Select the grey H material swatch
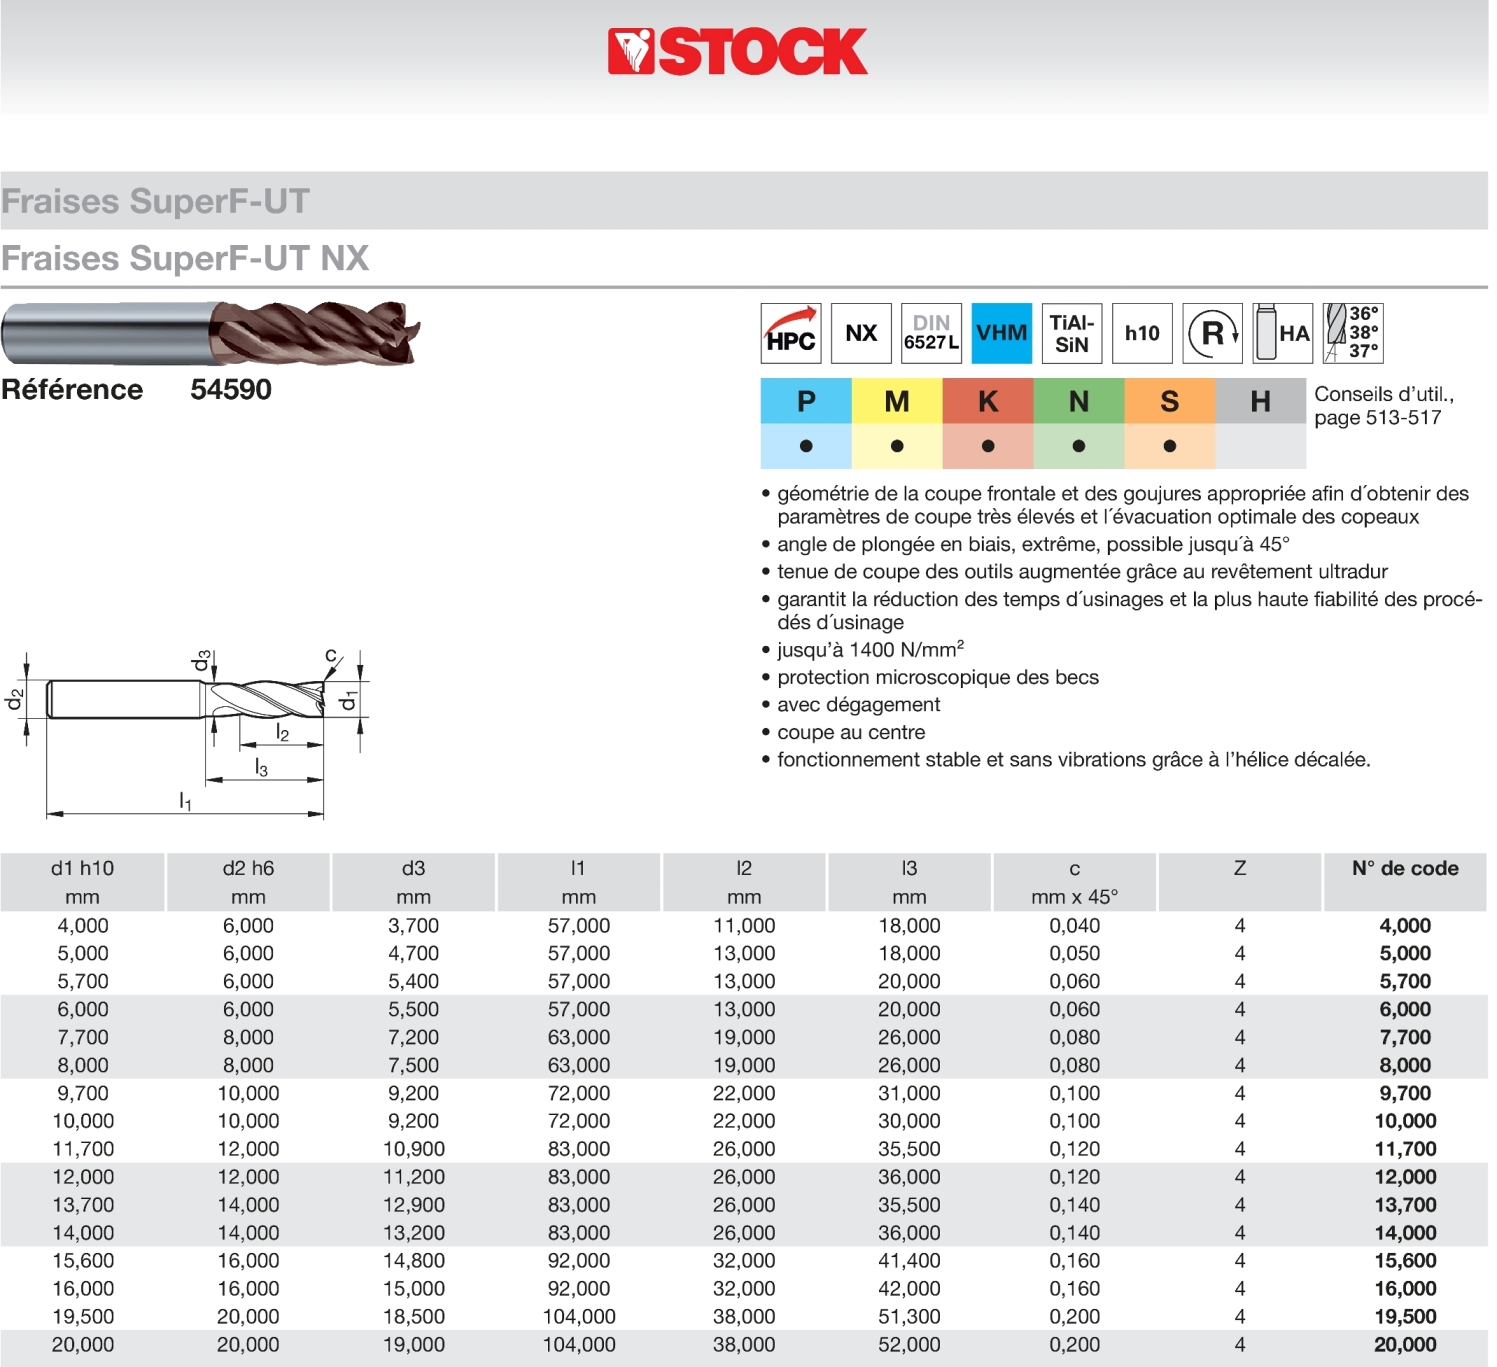This screenshot has width=1497, height=1367. (x=1261, y=424)
